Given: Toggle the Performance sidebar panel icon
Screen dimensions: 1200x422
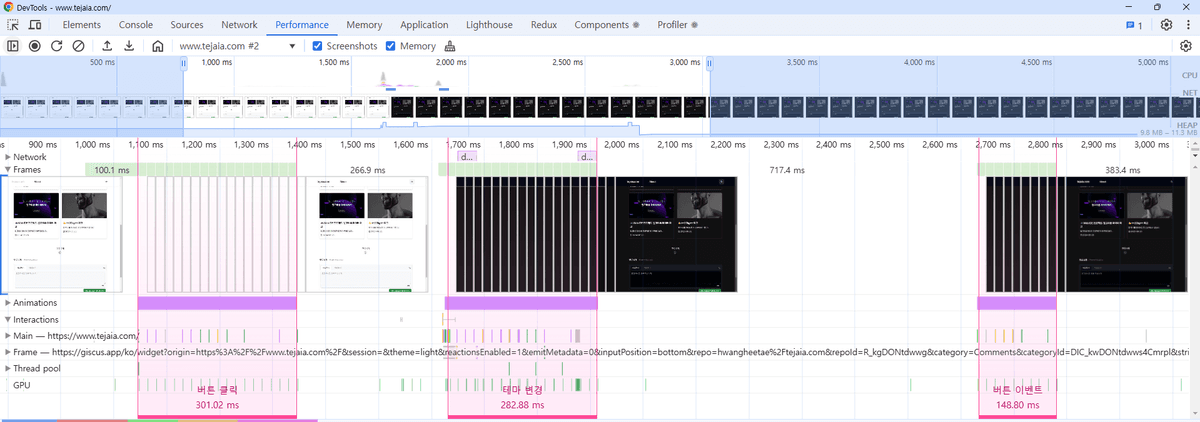Looking at the screenshot, I should [13, 46].
